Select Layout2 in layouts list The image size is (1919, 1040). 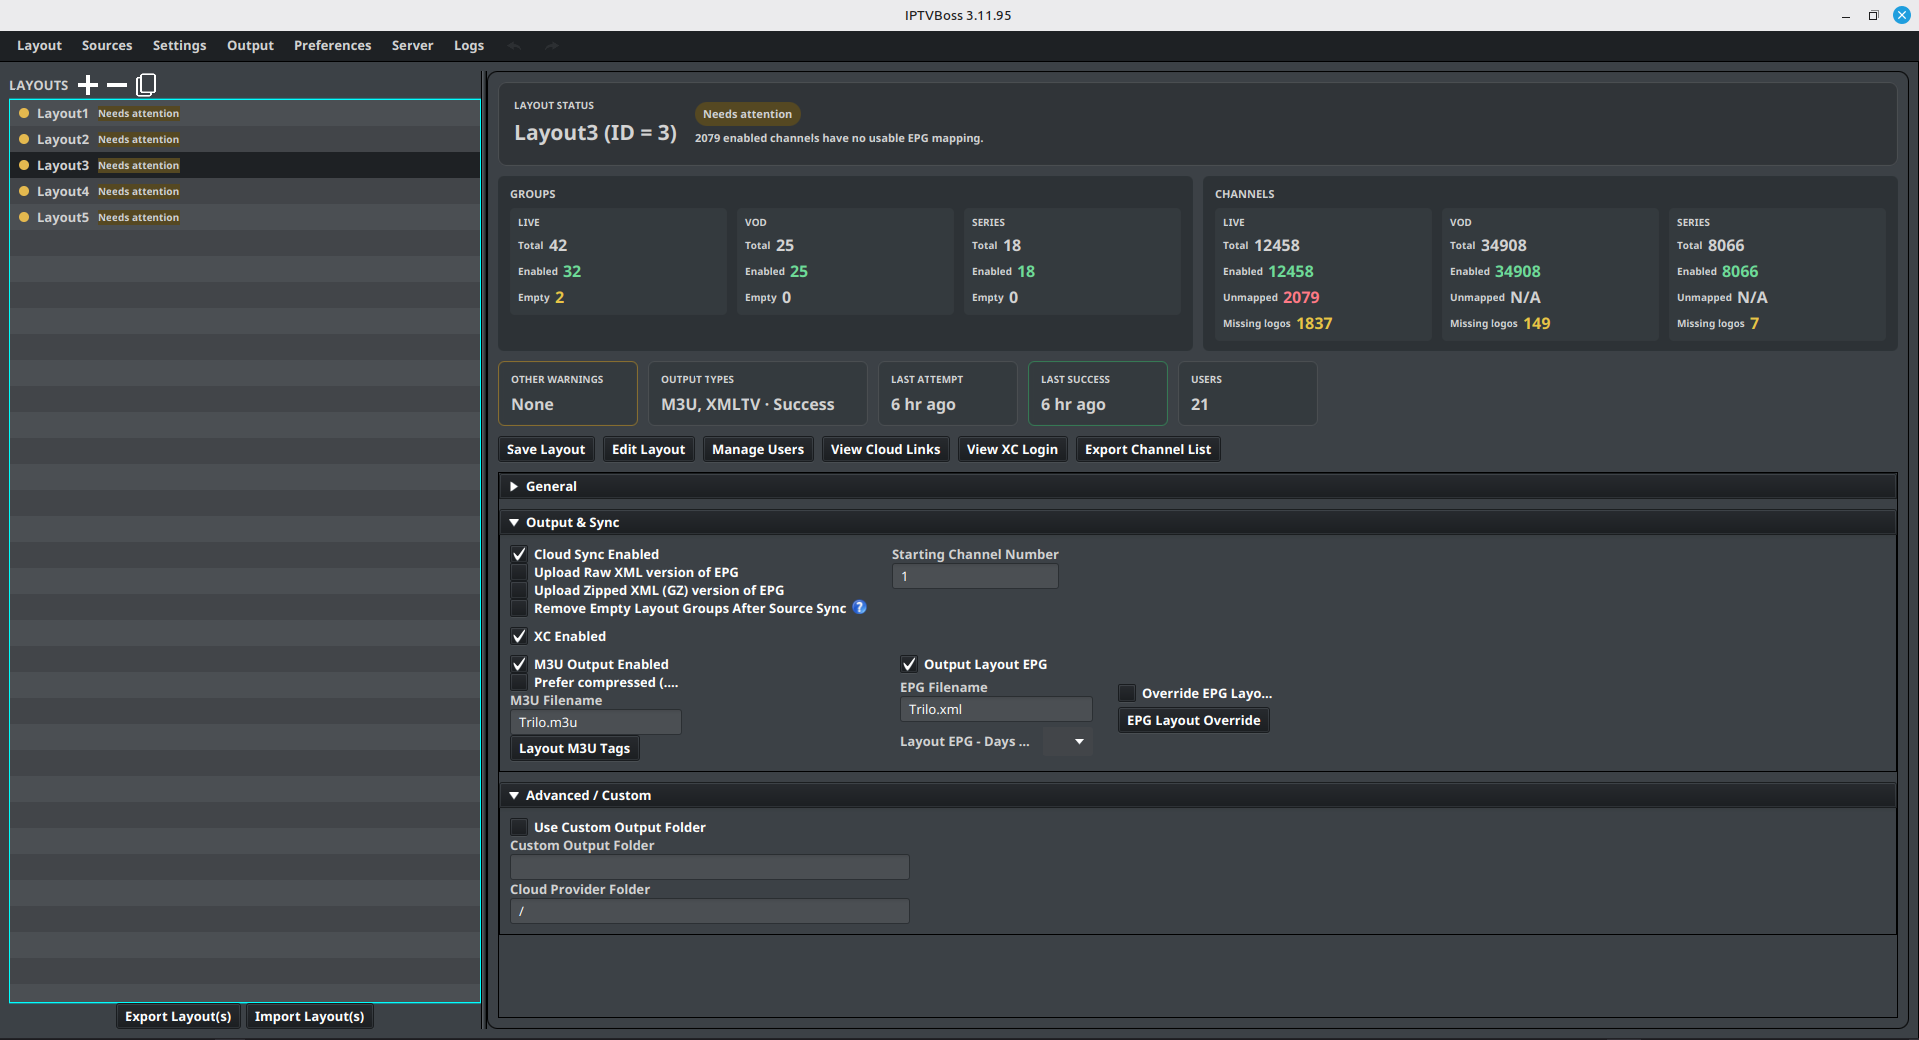tap(245, 139)
